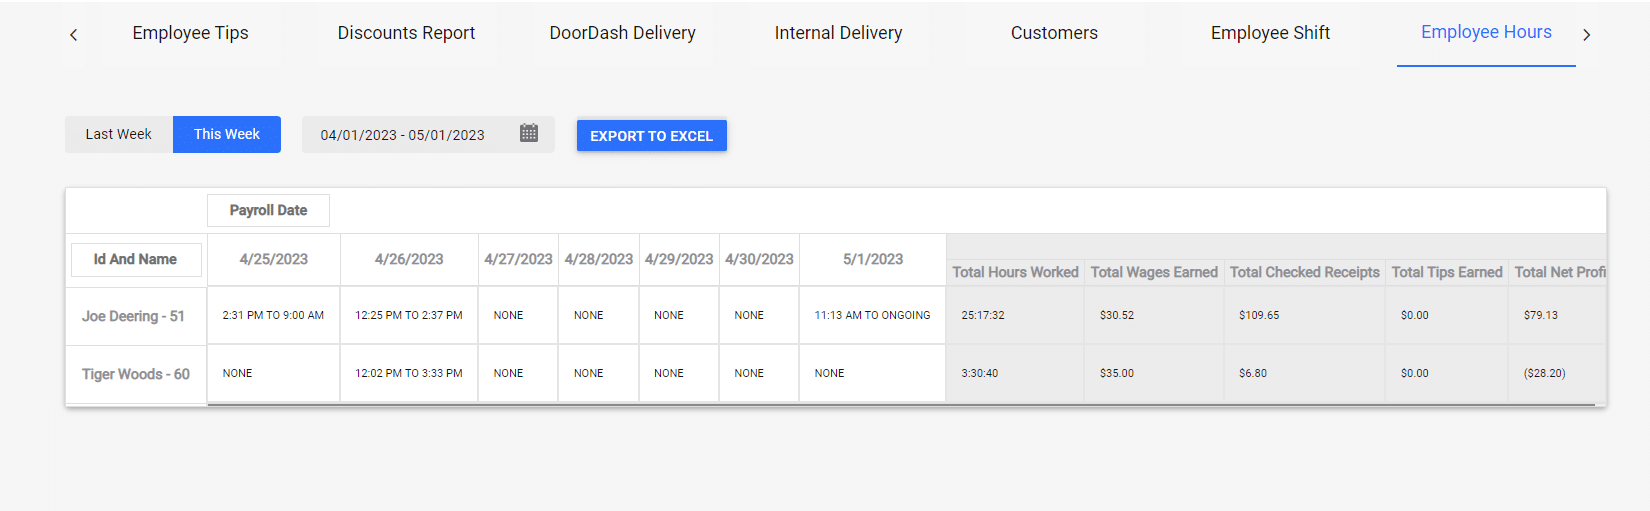Select the Employee Hours tab
The height and width of the screenshot is (511, 1650).
(1486, 33)
